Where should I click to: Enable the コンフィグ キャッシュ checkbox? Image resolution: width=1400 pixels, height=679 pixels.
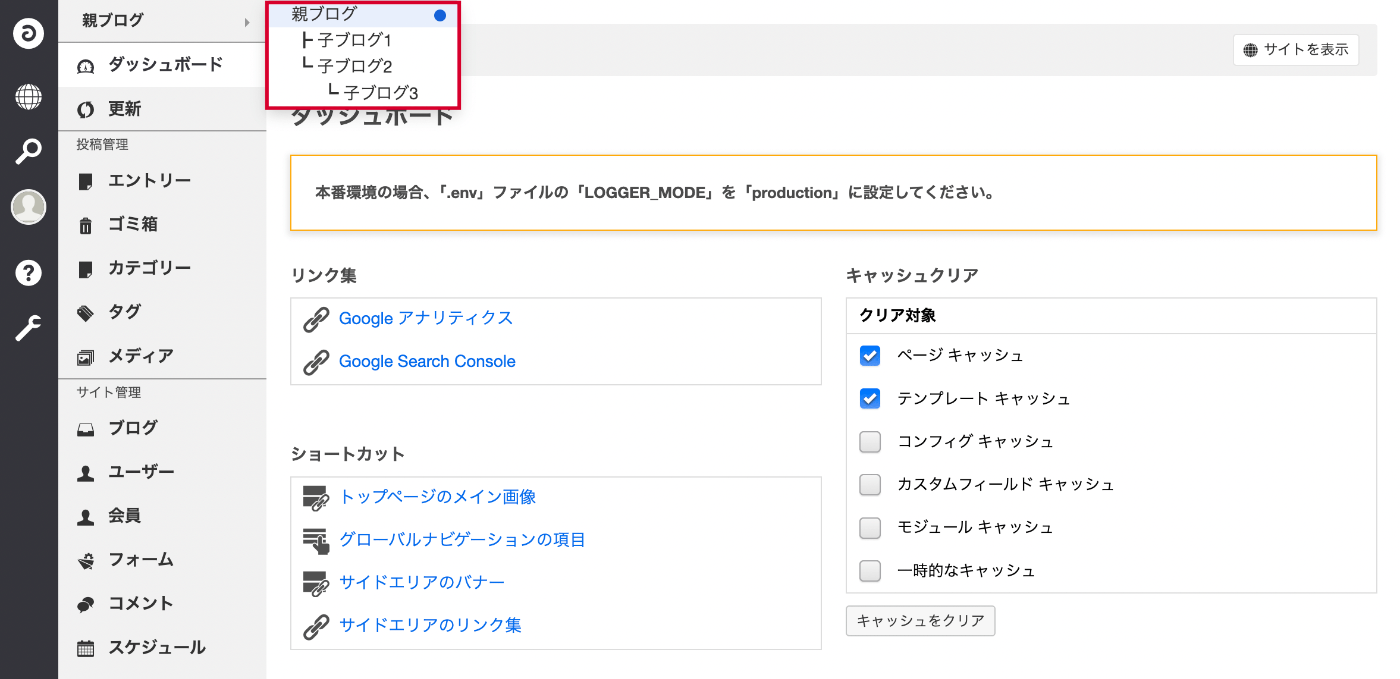[870, 442]
